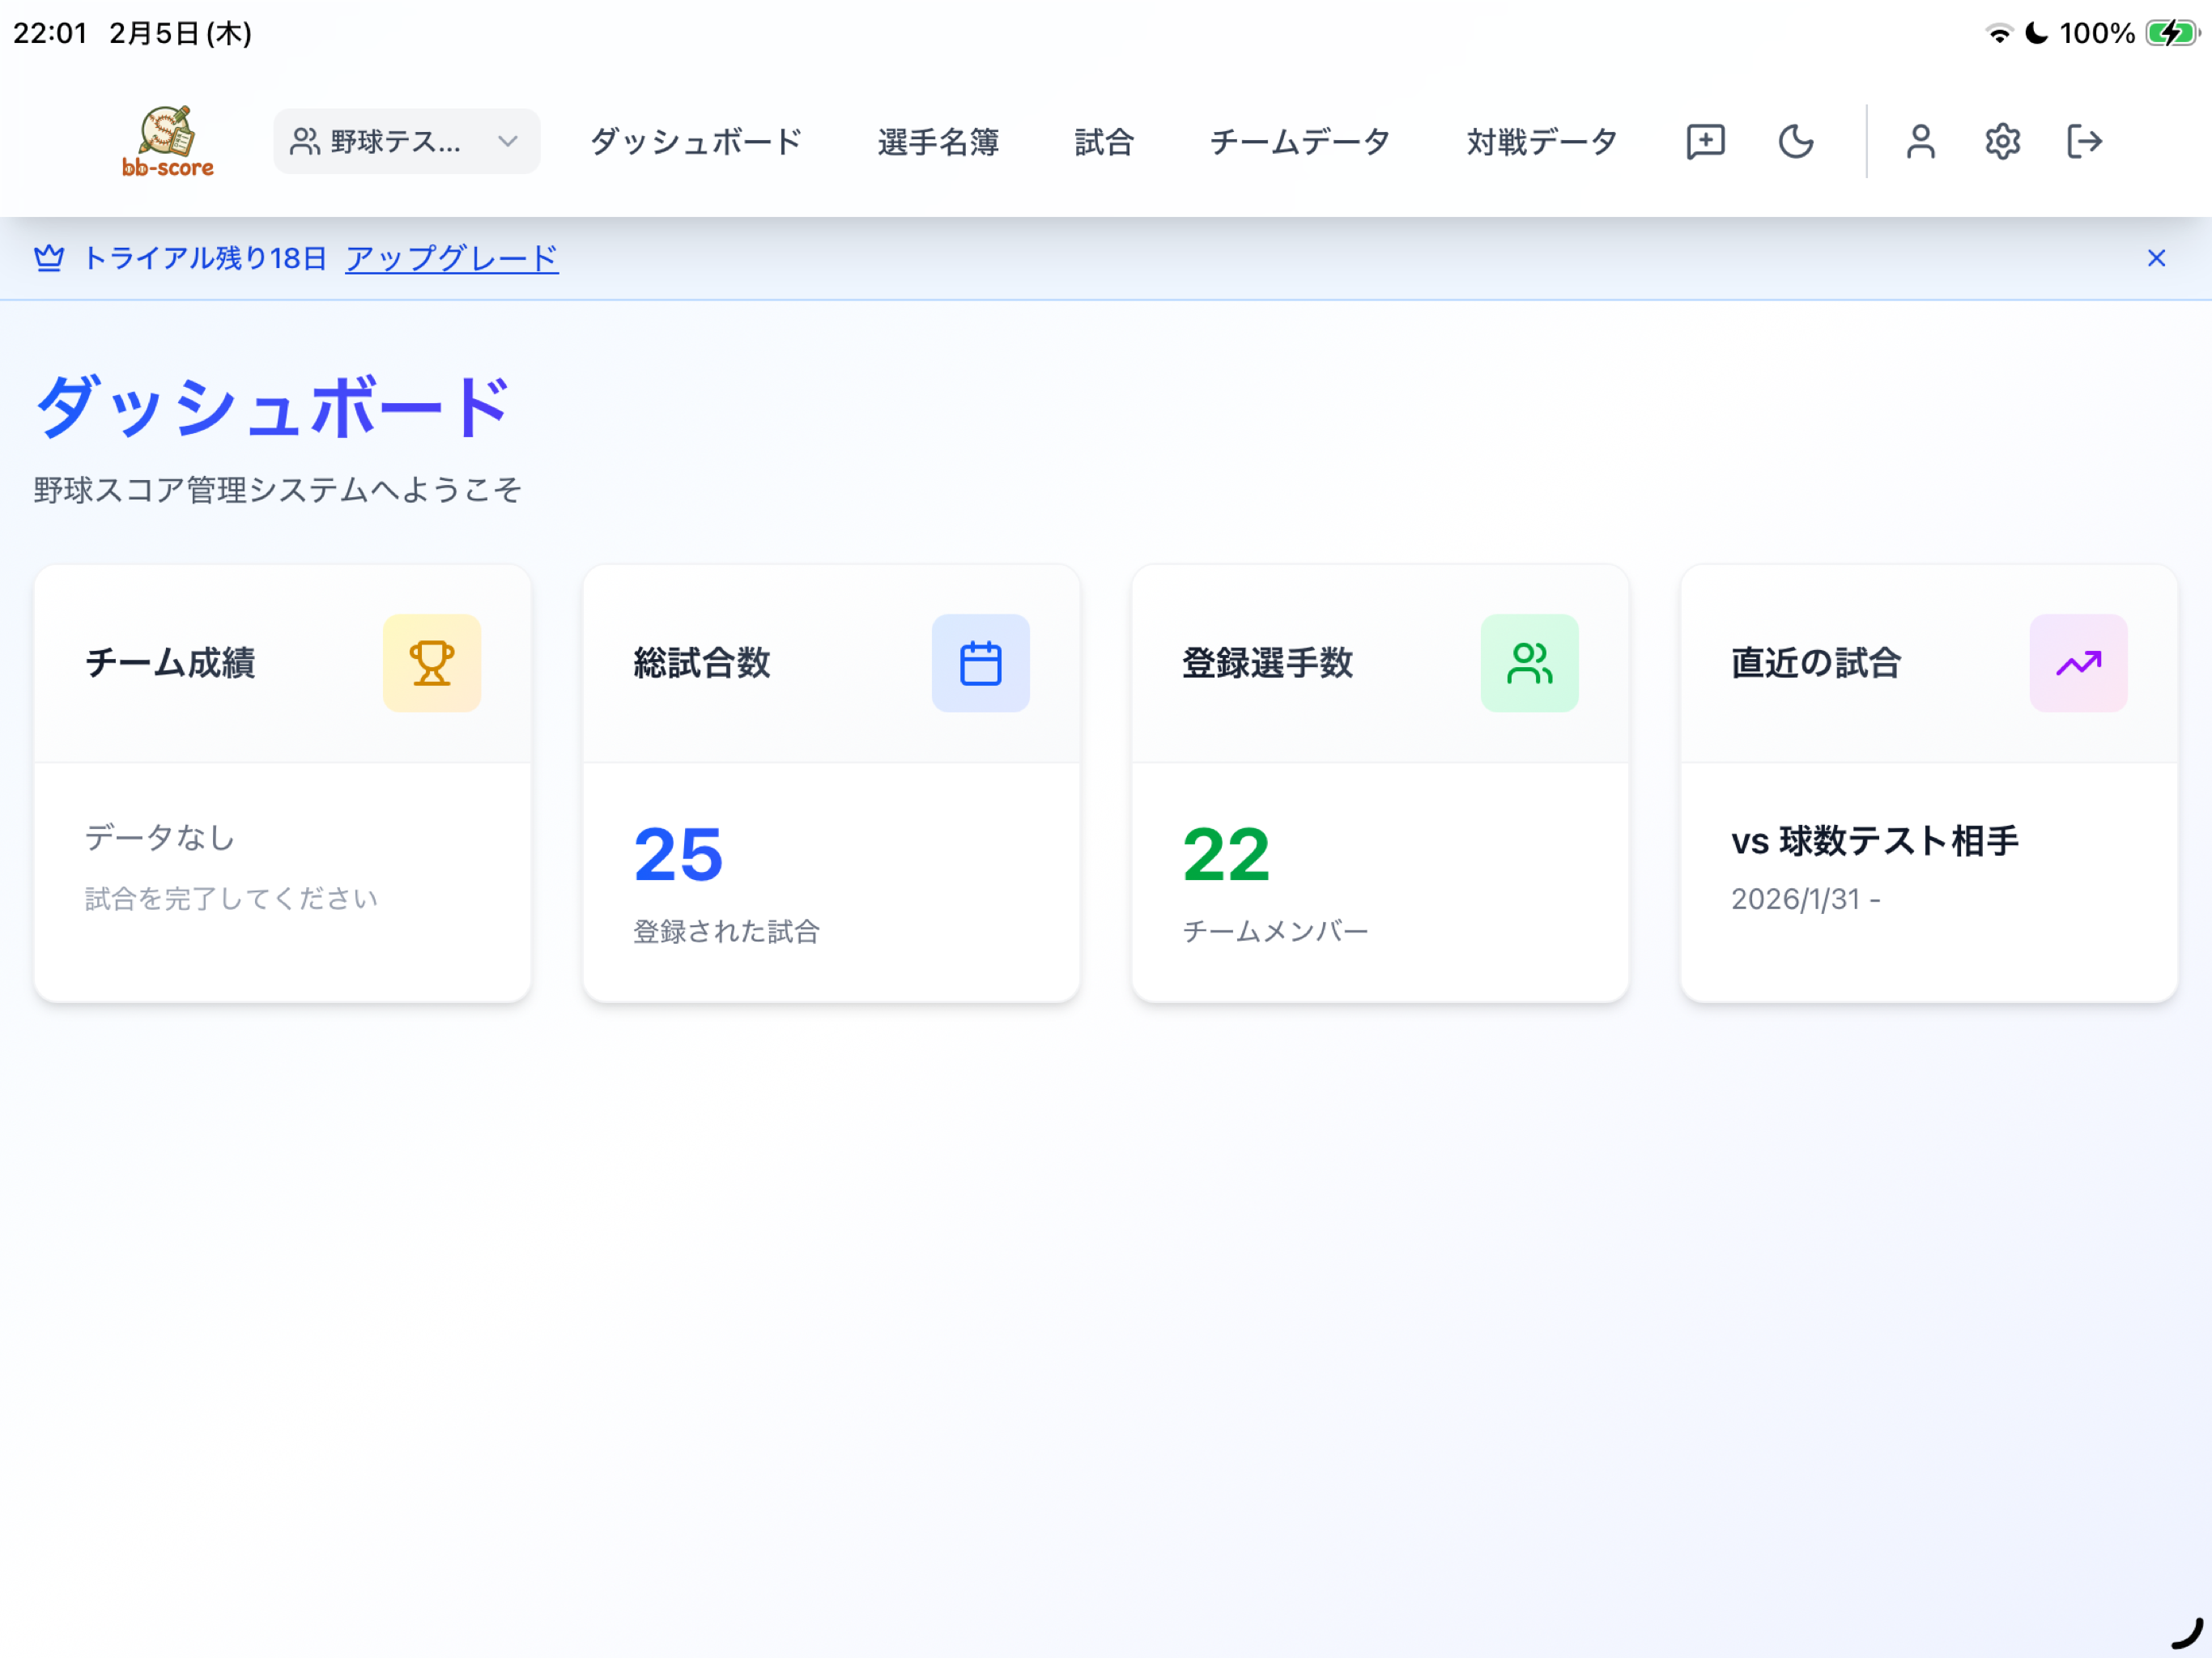This screenshot has height=1658, width=2212.
Task: Toggle dark mode moon icon in navbar
Action: point(1796,141)
